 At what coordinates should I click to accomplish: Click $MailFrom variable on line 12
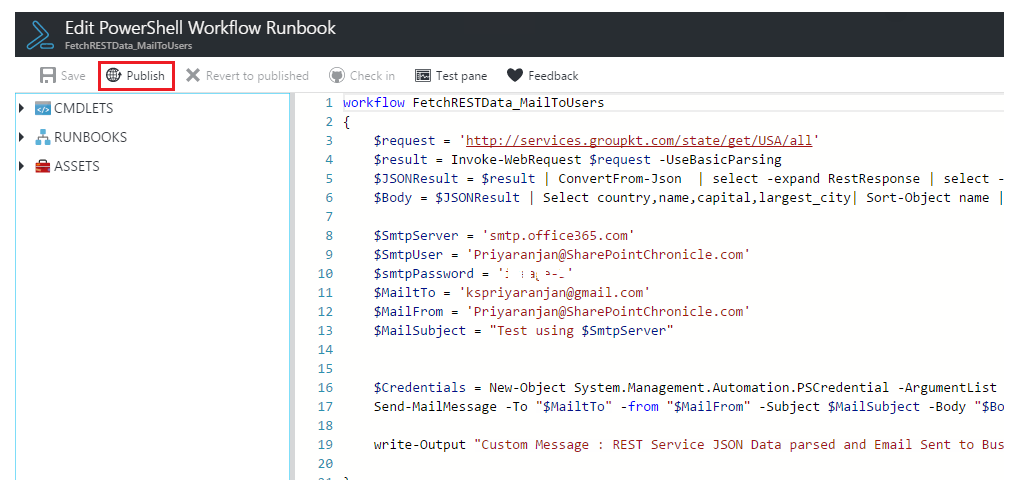click(408, 312)
